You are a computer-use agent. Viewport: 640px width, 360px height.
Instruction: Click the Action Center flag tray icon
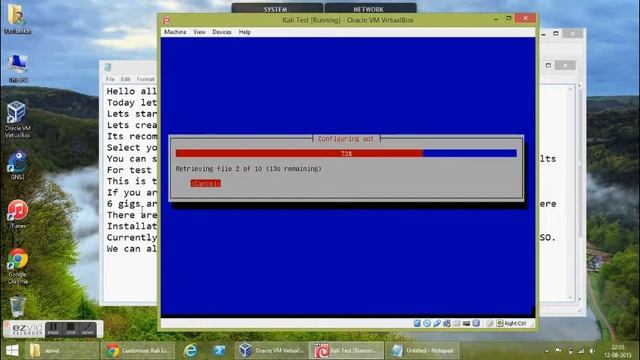558,351
